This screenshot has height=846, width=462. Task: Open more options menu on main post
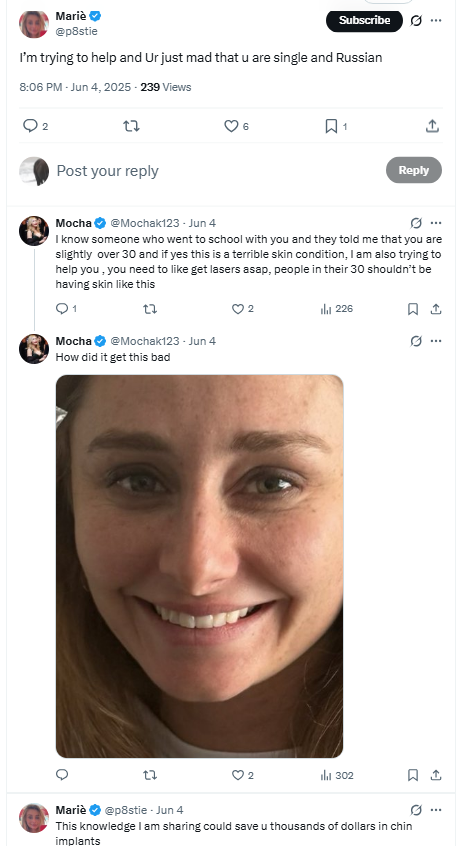[x=436, y=21]
